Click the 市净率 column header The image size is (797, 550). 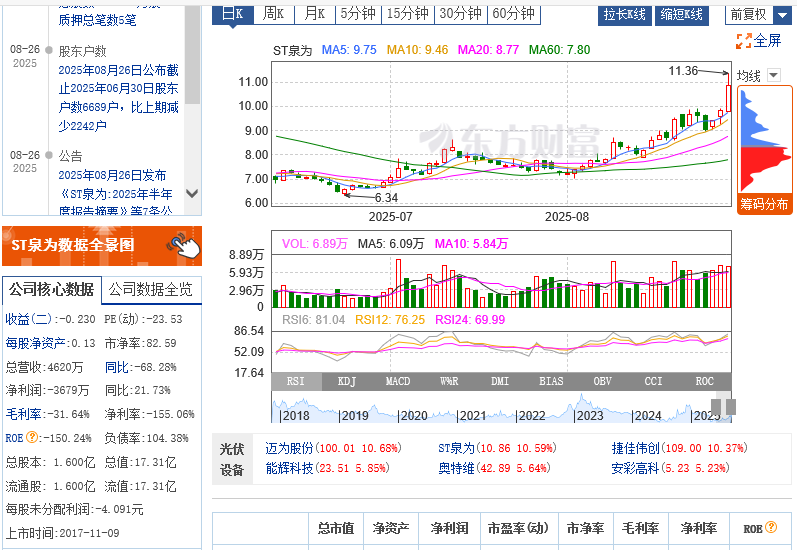[586, 529]
